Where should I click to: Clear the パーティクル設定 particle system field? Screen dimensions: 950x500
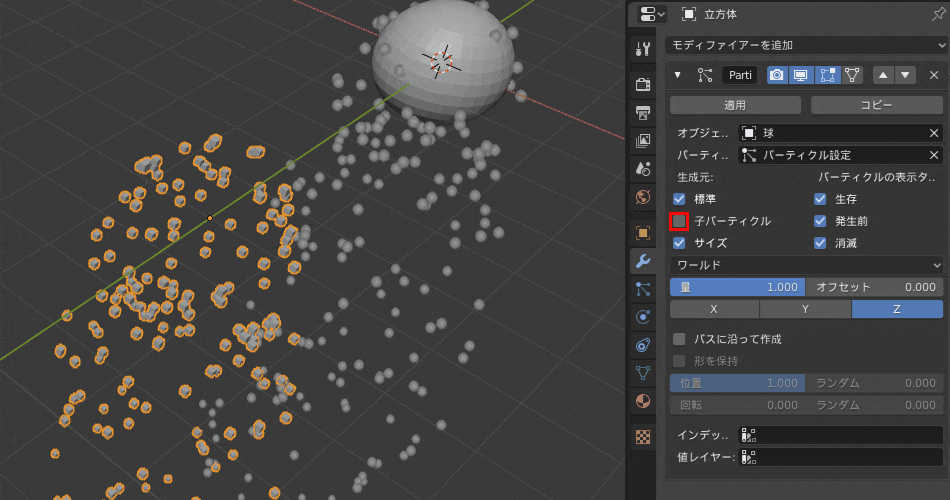coord(934,155)
